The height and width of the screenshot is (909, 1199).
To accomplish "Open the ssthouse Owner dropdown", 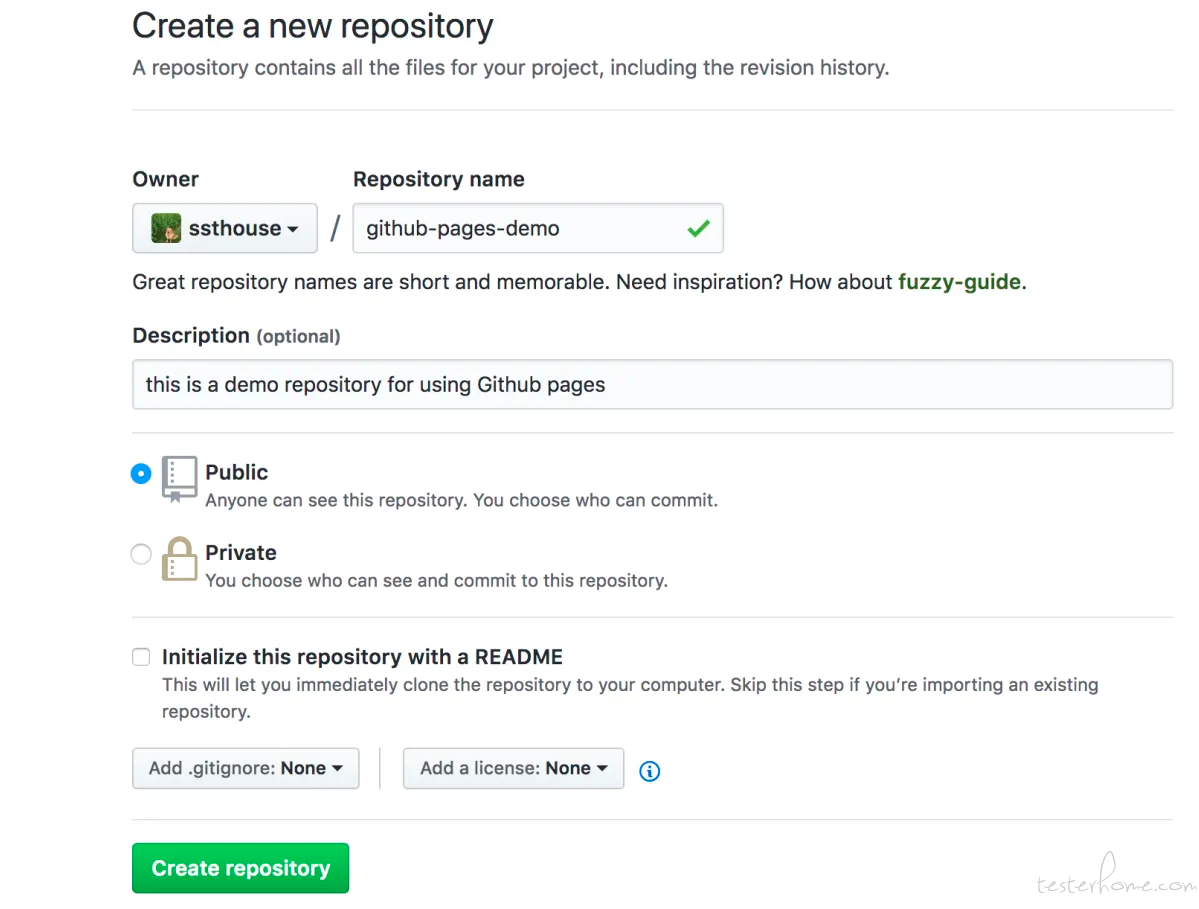I will pyautogui.click(x=225, y=228).
